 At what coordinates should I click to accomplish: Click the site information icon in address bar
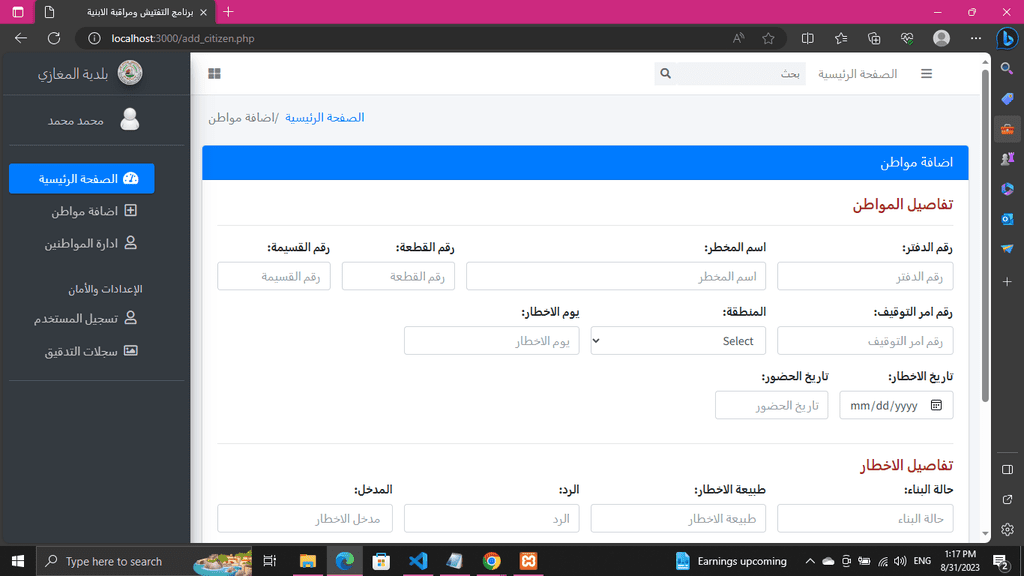click(x=95, y=39)
